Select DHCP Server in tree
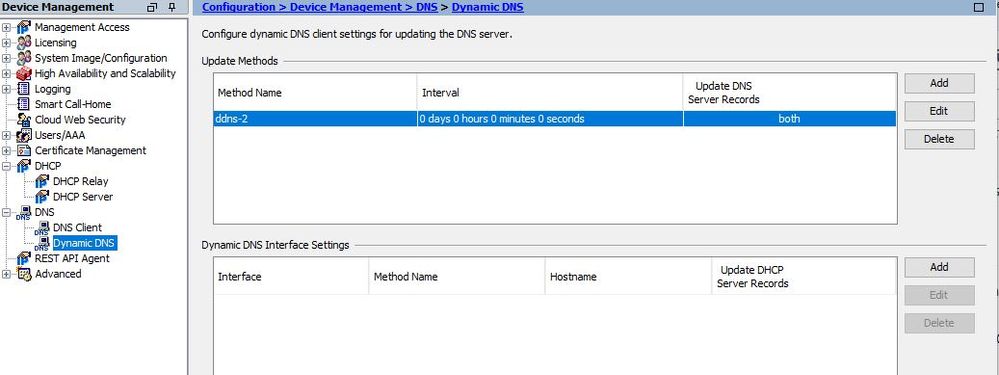Image resolution: width=999 pixels, height=375 pixels. (x=83, y=197)
